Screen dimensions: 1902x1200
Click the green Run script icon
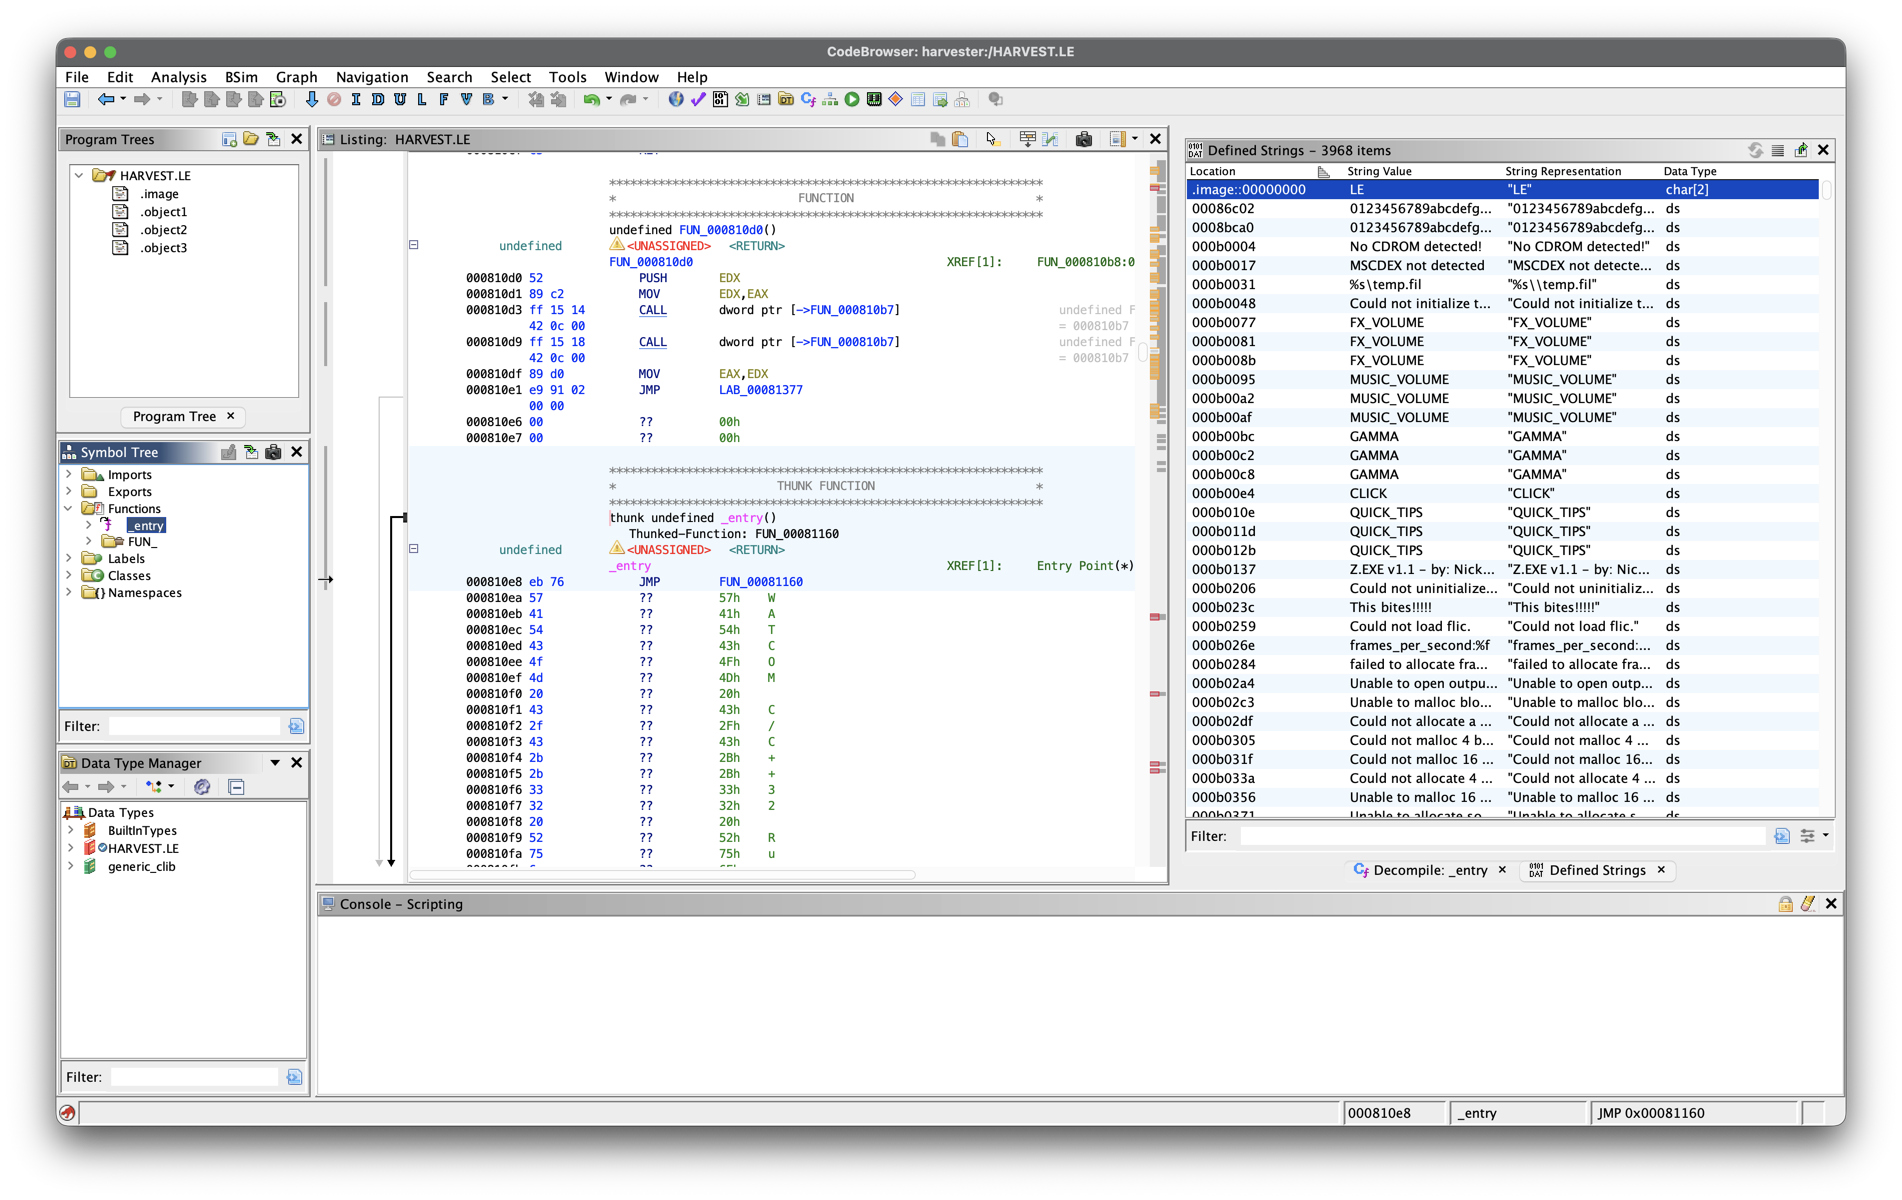[x=852, y=100]
